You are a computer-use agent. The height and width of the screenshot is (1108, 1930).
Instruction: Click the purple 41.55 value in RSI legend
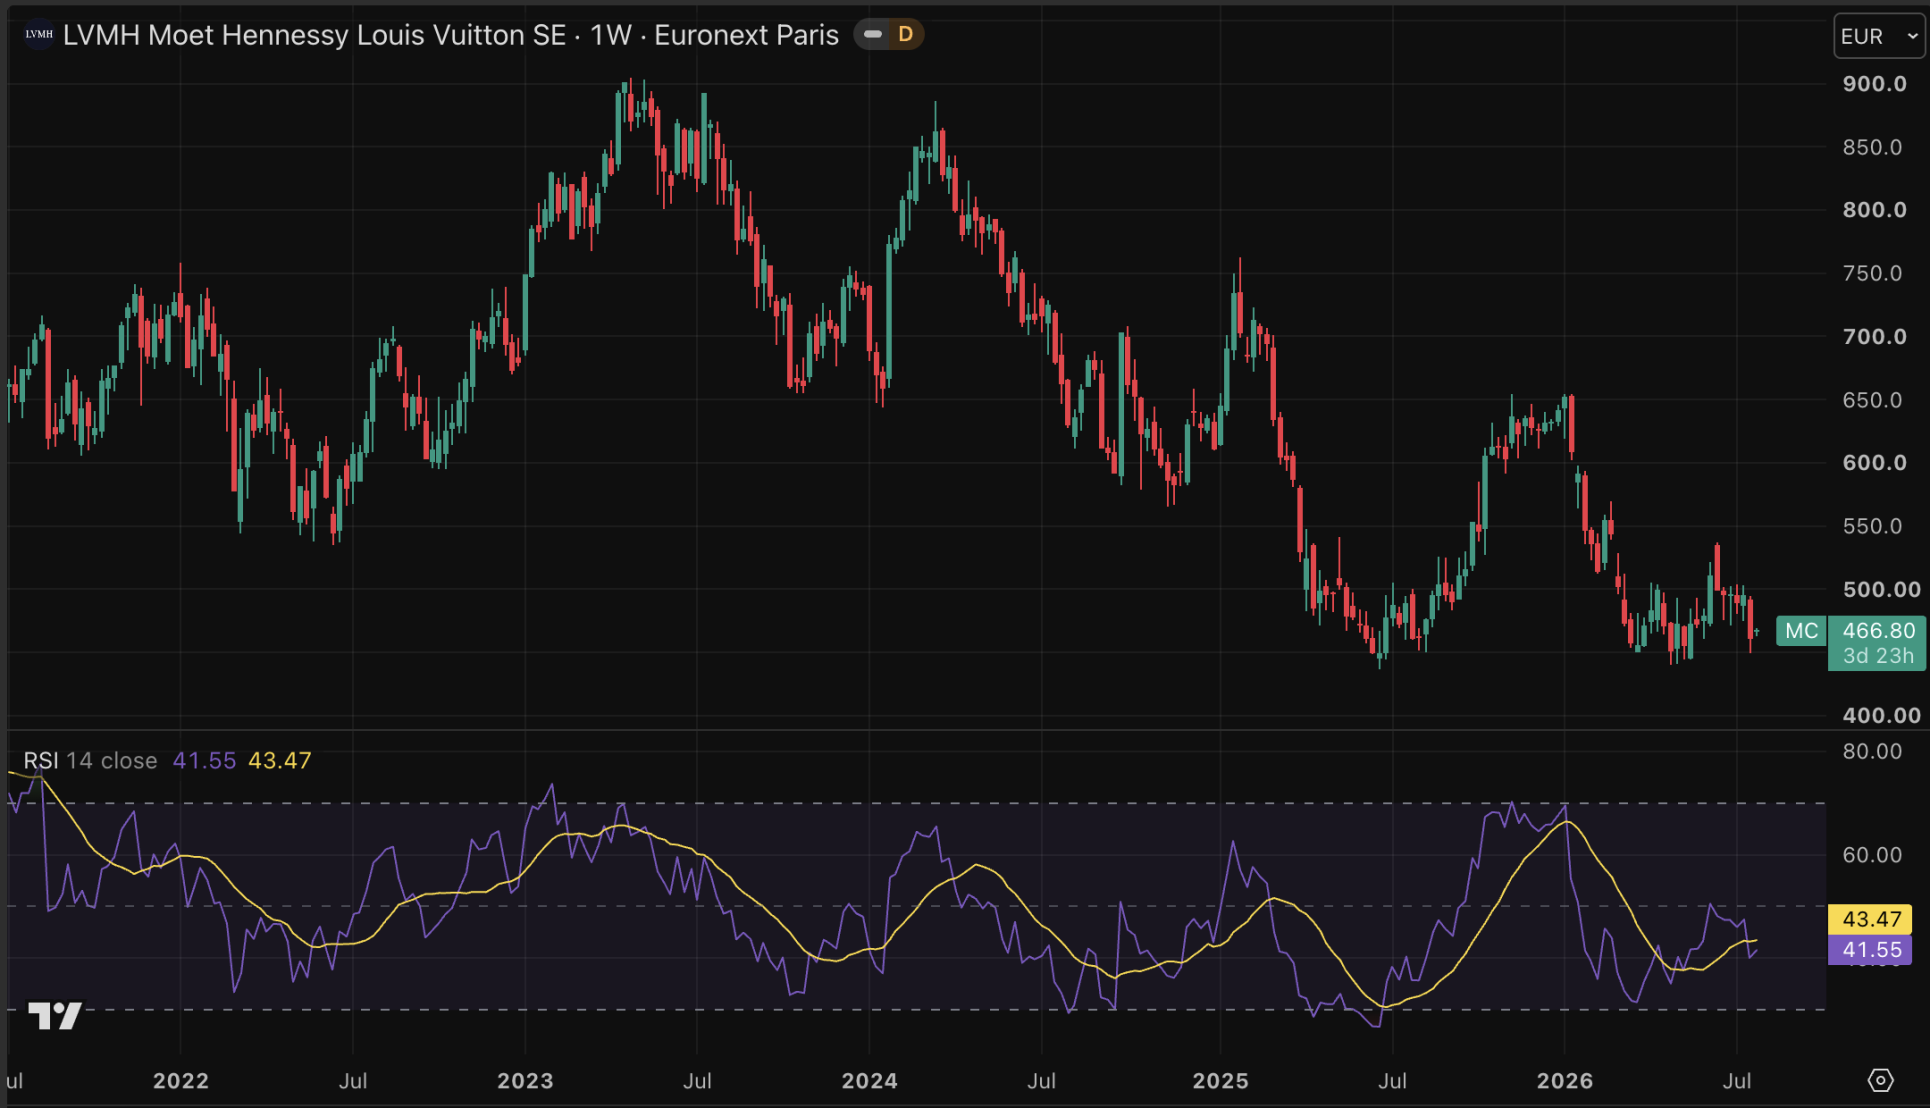(204, 761)
